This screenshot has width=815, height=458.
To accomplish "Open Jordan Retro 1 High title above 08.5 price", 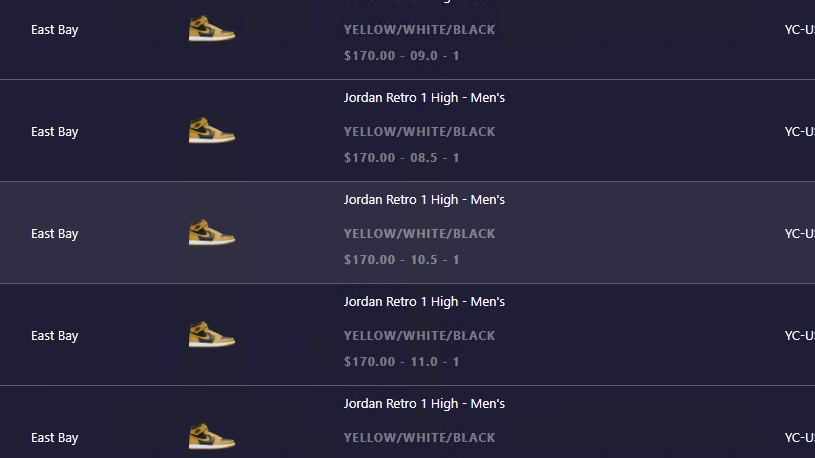I will [x=424, y=98].
